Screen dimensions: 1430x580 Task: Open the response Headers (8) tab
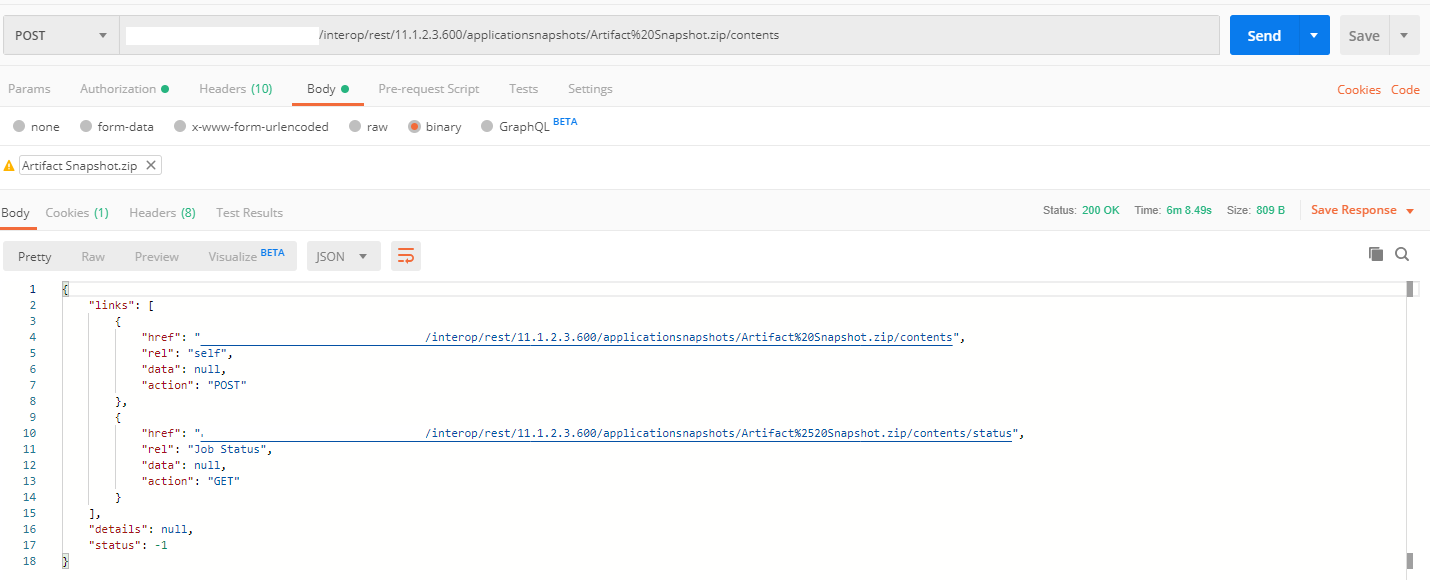point(162,212)
